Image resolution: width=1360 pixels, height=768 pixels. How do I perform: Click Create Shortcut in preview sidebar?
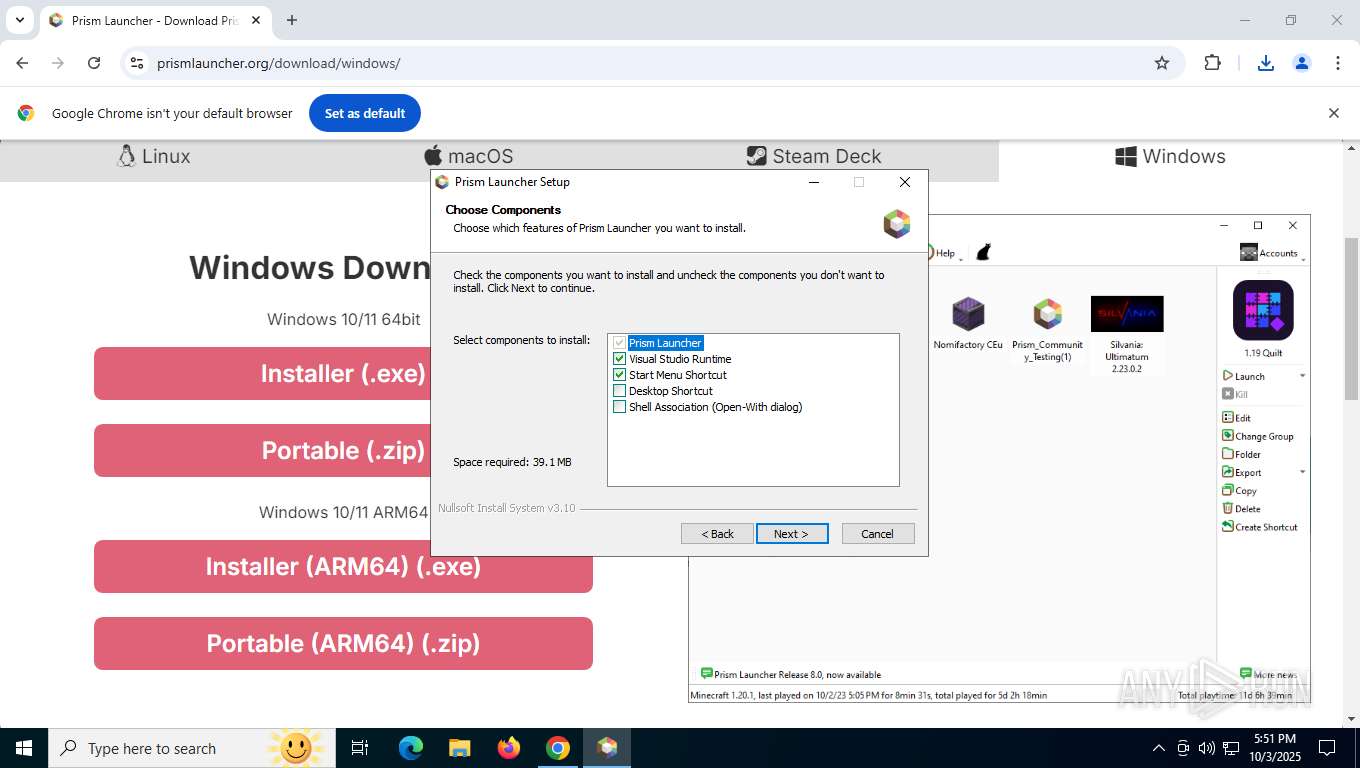[x=1260, y=526]
